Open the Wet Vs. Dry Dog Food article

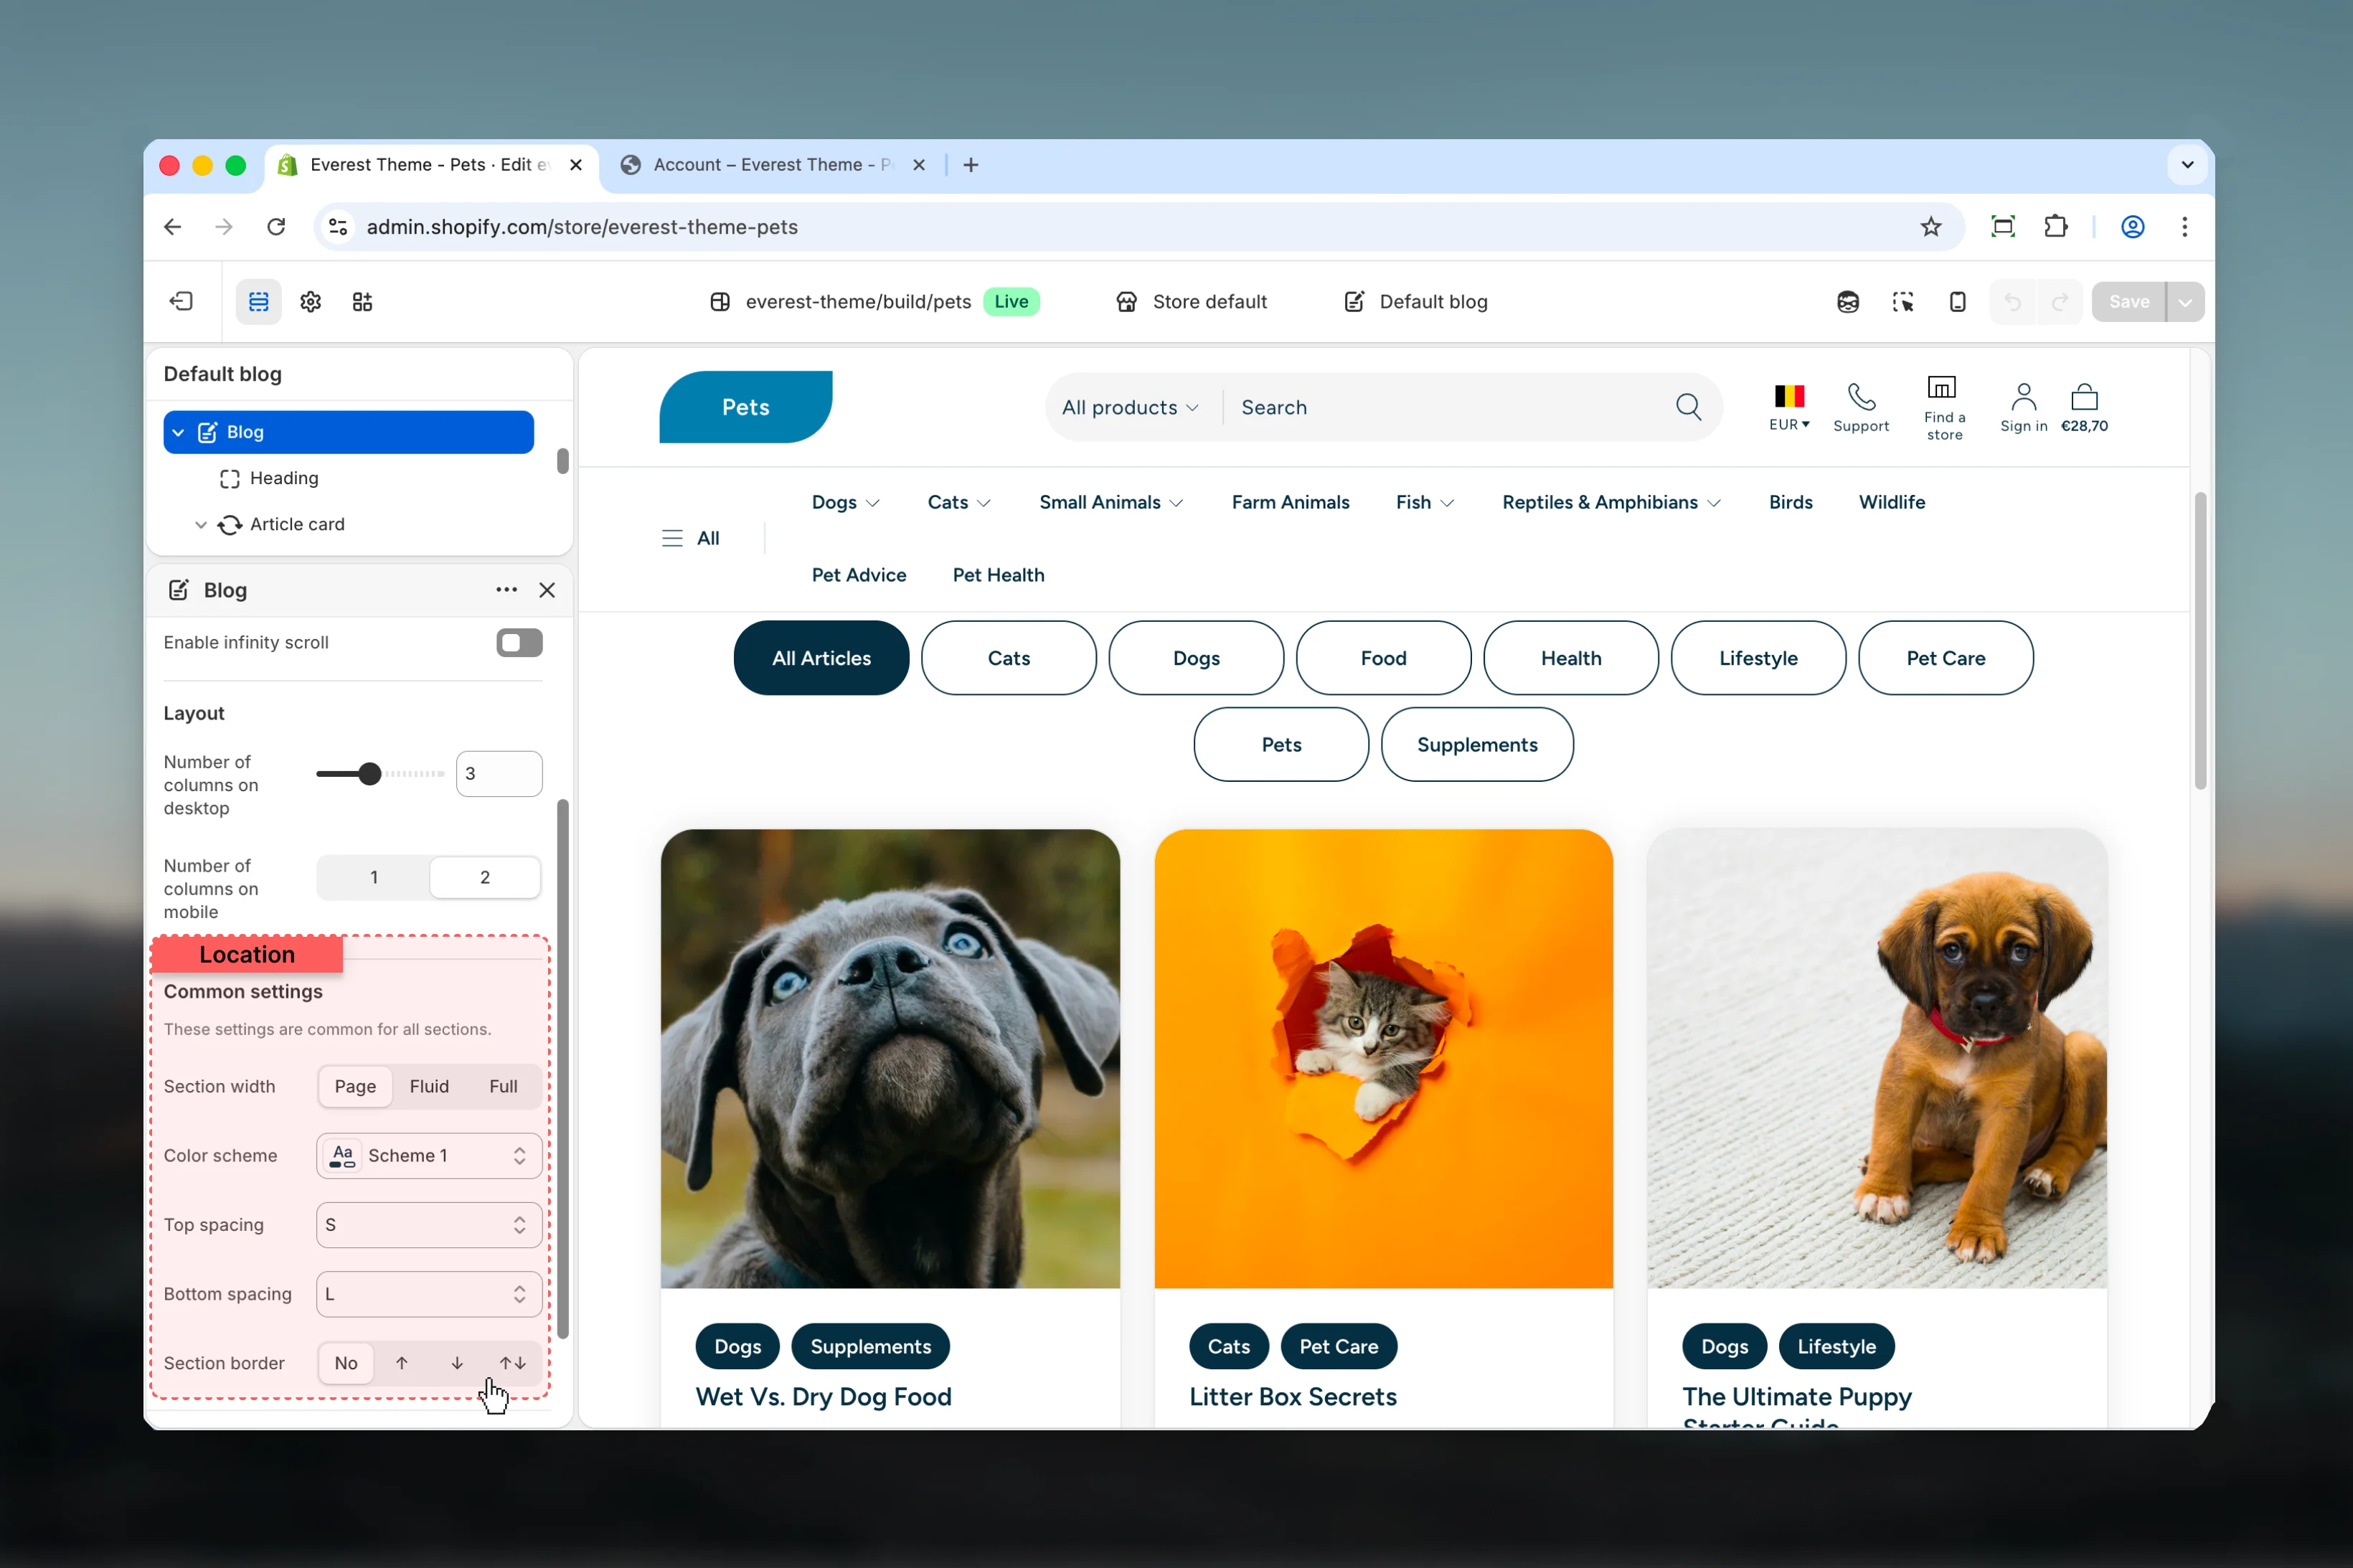pos(823,1398)
